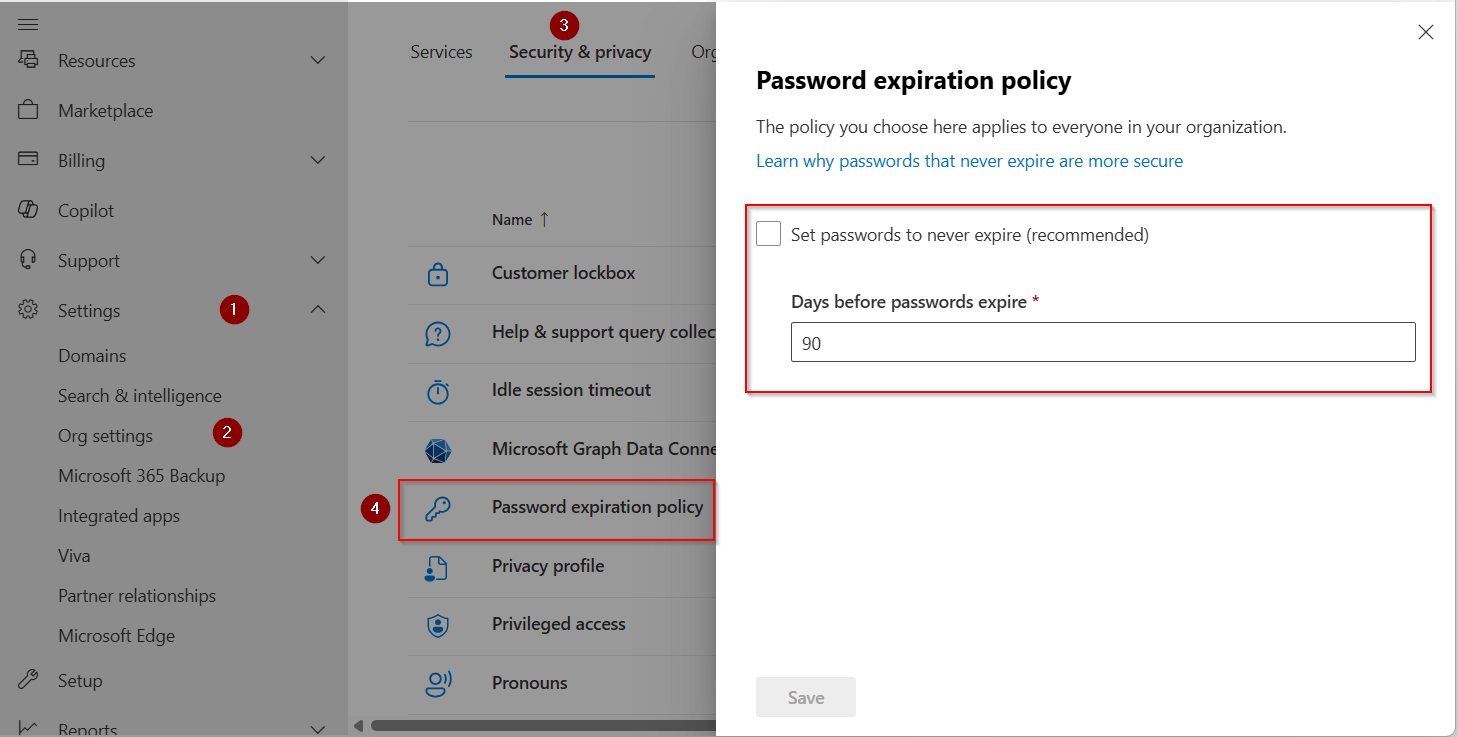Click the Days before passwords expire field
This screenshot has height=737, width=1458.
(x=1100, y=342)
